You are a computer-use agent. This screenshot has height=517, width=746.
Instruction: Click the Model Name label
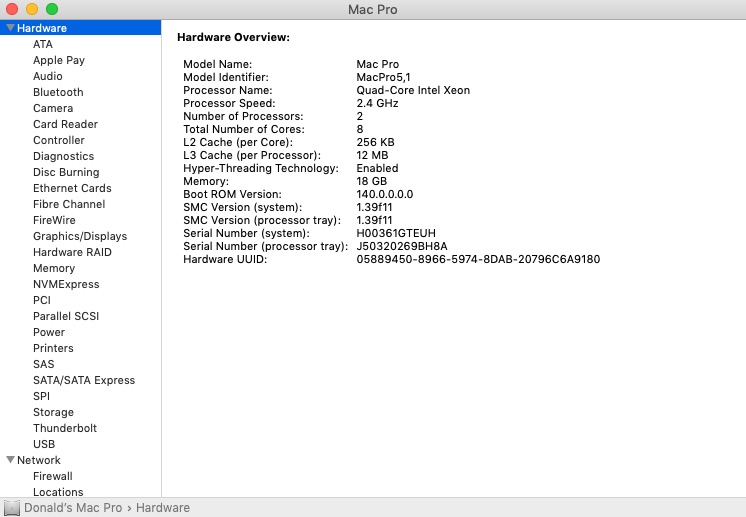(217, 64)
